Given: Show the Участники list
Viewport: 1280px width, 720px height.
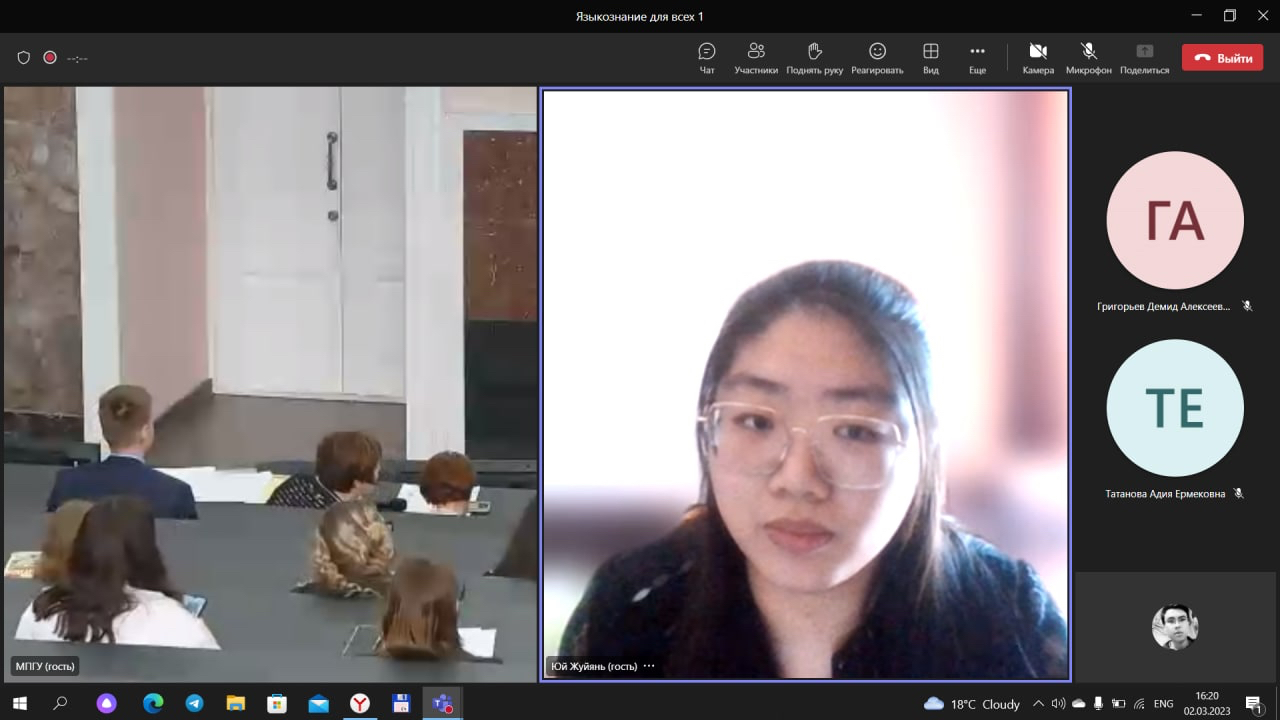Looking at the screenshot, I should (x=756, y=58).
